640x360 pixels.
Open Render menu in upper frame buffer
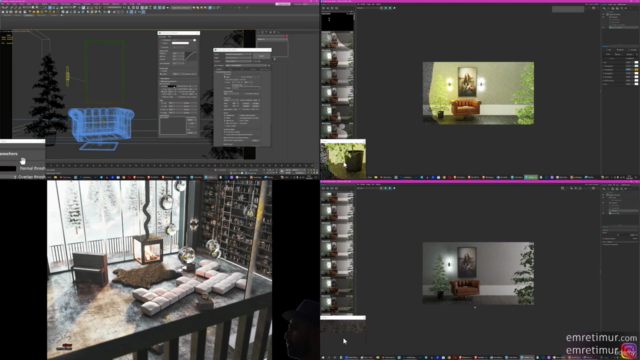click(363, 4)
